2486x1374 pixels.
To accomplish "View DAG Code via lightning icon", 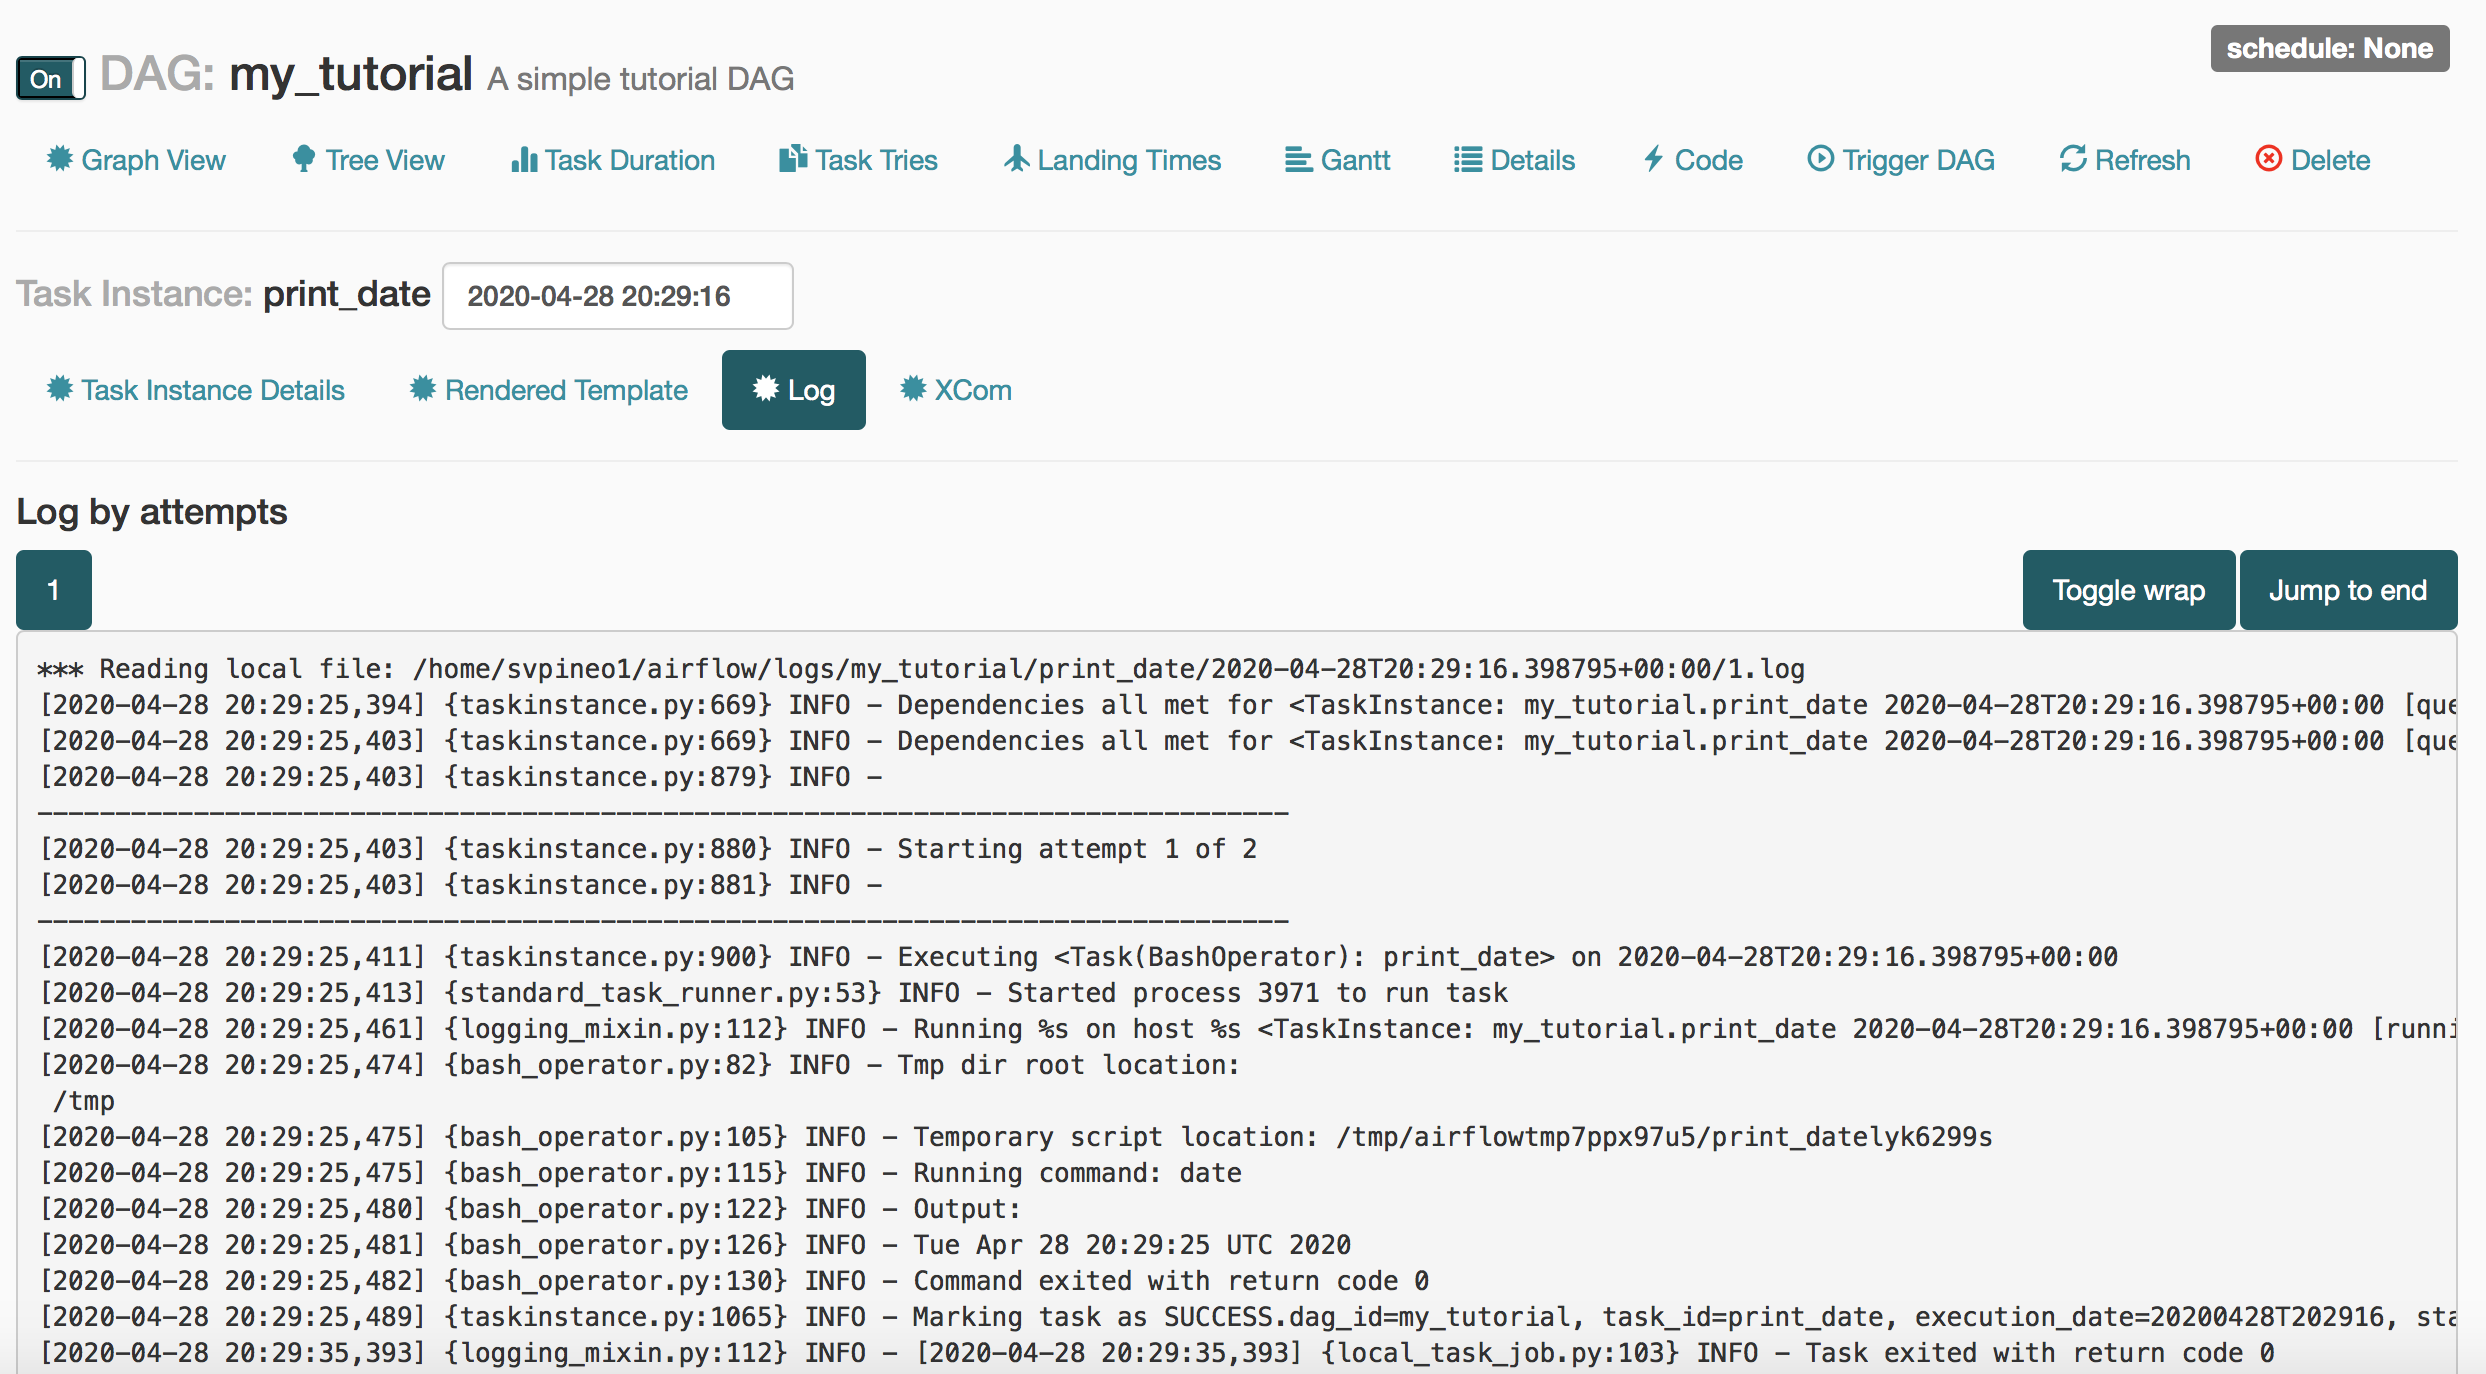I will tap(1654, 159).
